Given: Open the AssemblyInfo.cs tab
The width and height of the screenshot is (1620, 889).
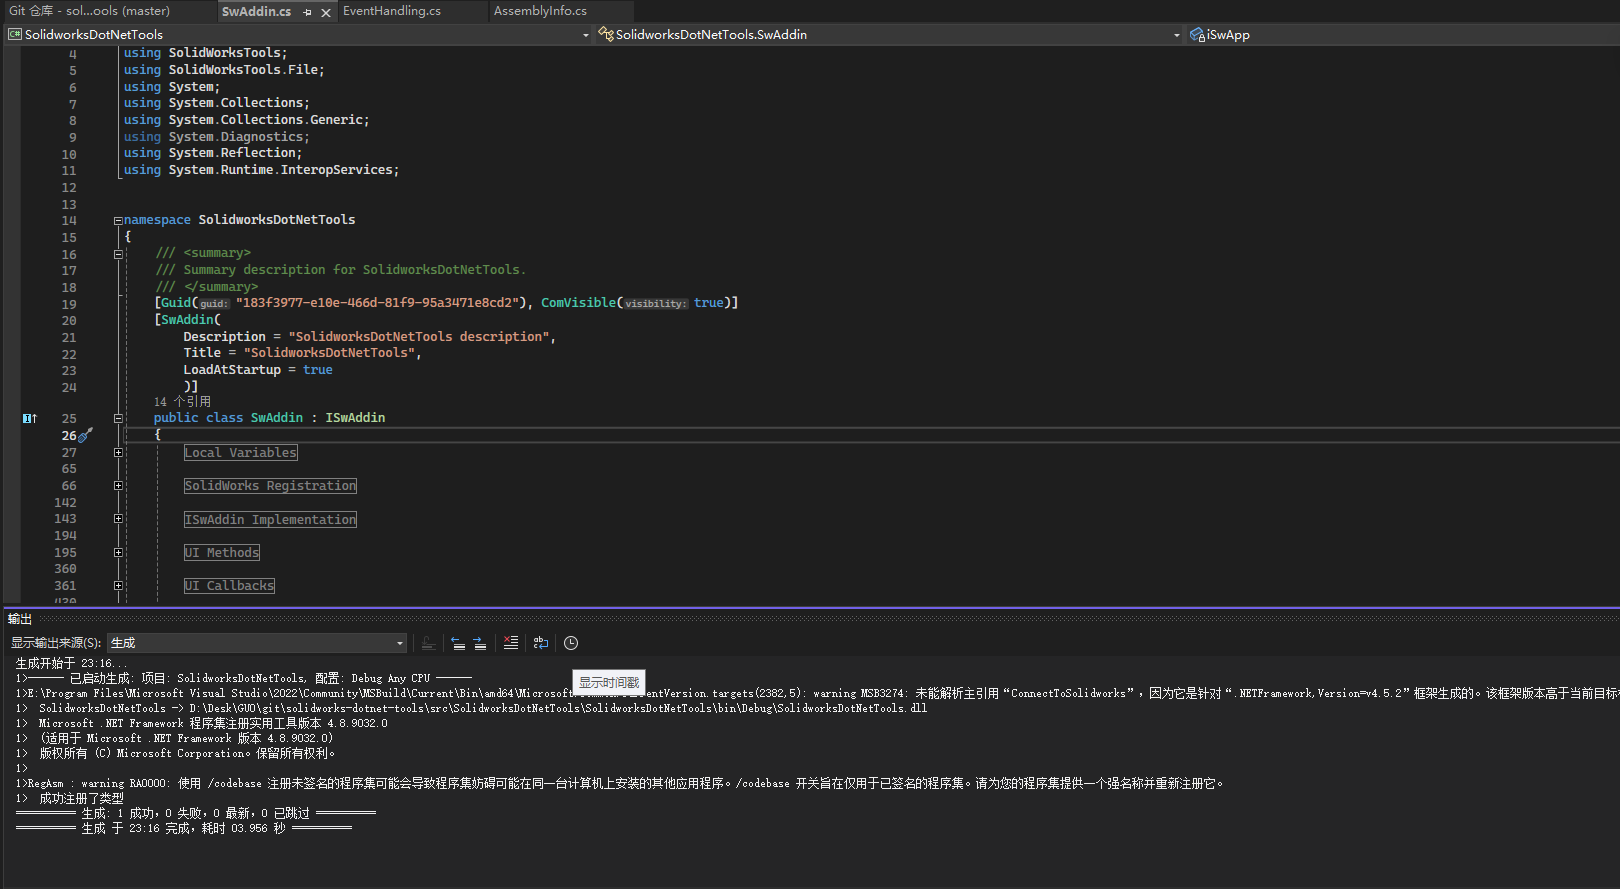Looking at the screenshot, I should [540, 11].
